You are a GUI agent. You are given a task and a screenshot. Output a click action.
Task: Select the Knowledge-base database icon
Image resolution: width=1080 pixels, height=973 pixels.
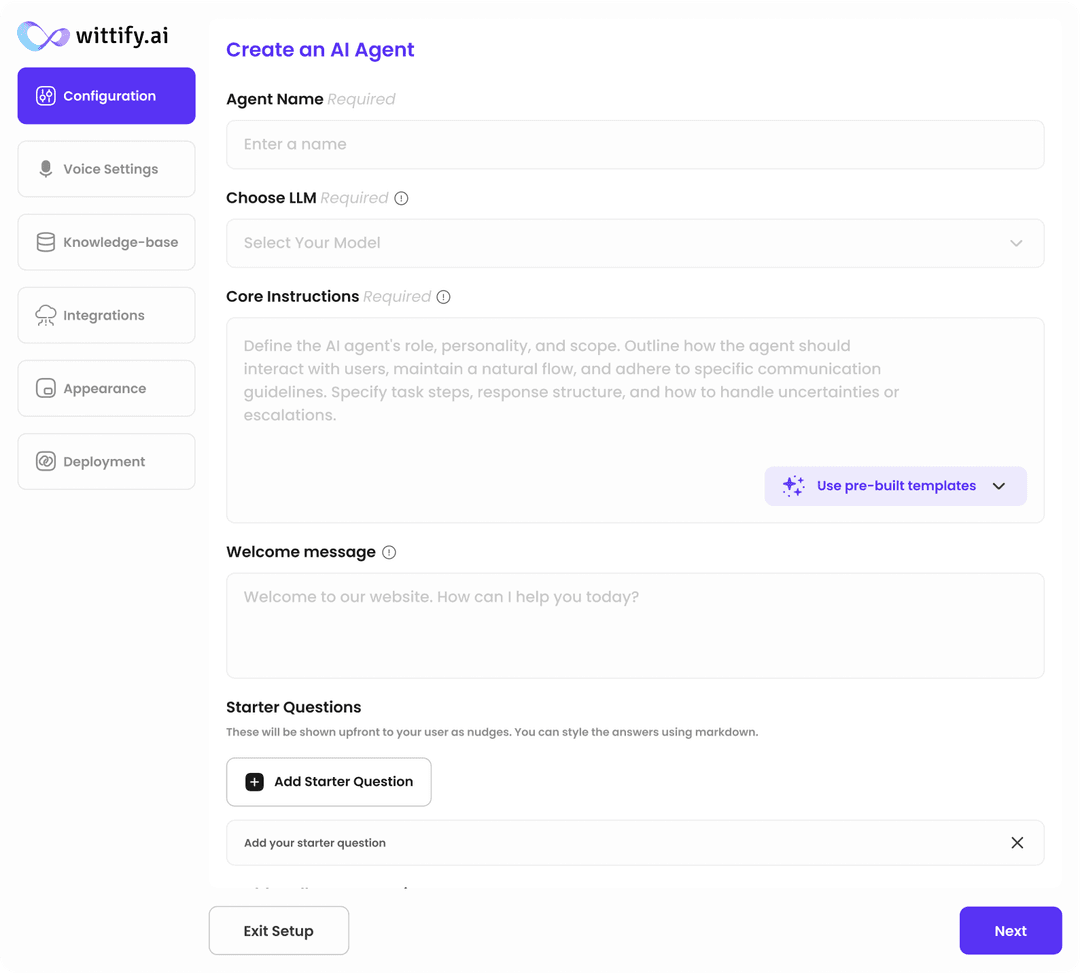tap(46, 241)
